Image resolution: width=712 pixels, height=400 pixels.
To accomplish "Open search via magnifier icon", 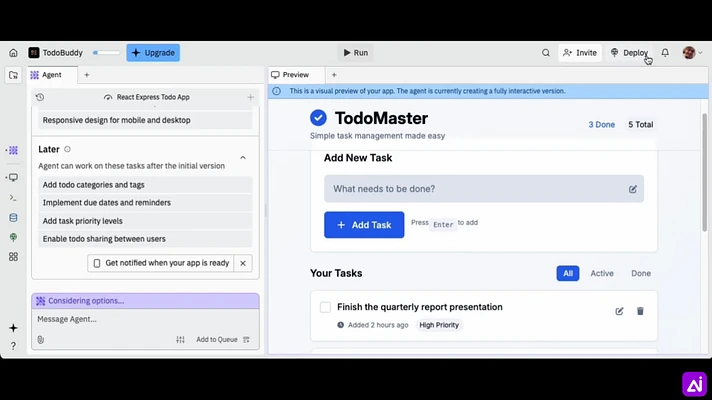I will point(546,53).
